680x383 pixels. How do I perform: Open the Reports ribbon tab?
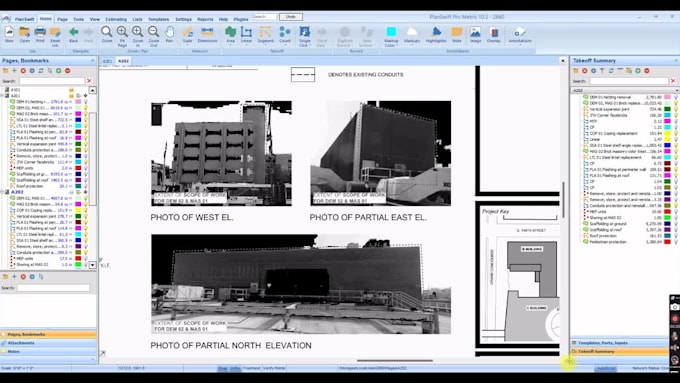point(205,19)
